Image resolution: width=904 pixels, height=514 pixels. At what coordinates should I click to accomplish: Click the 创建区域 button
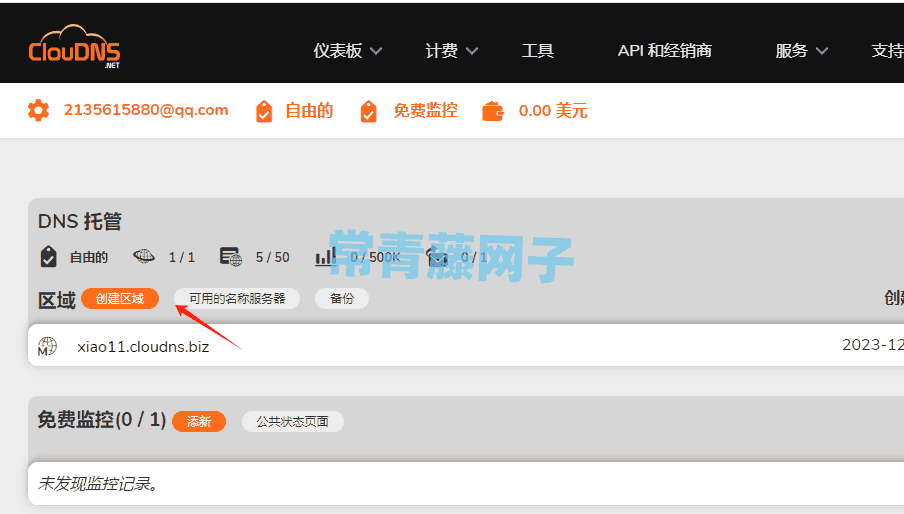point(120,298)
